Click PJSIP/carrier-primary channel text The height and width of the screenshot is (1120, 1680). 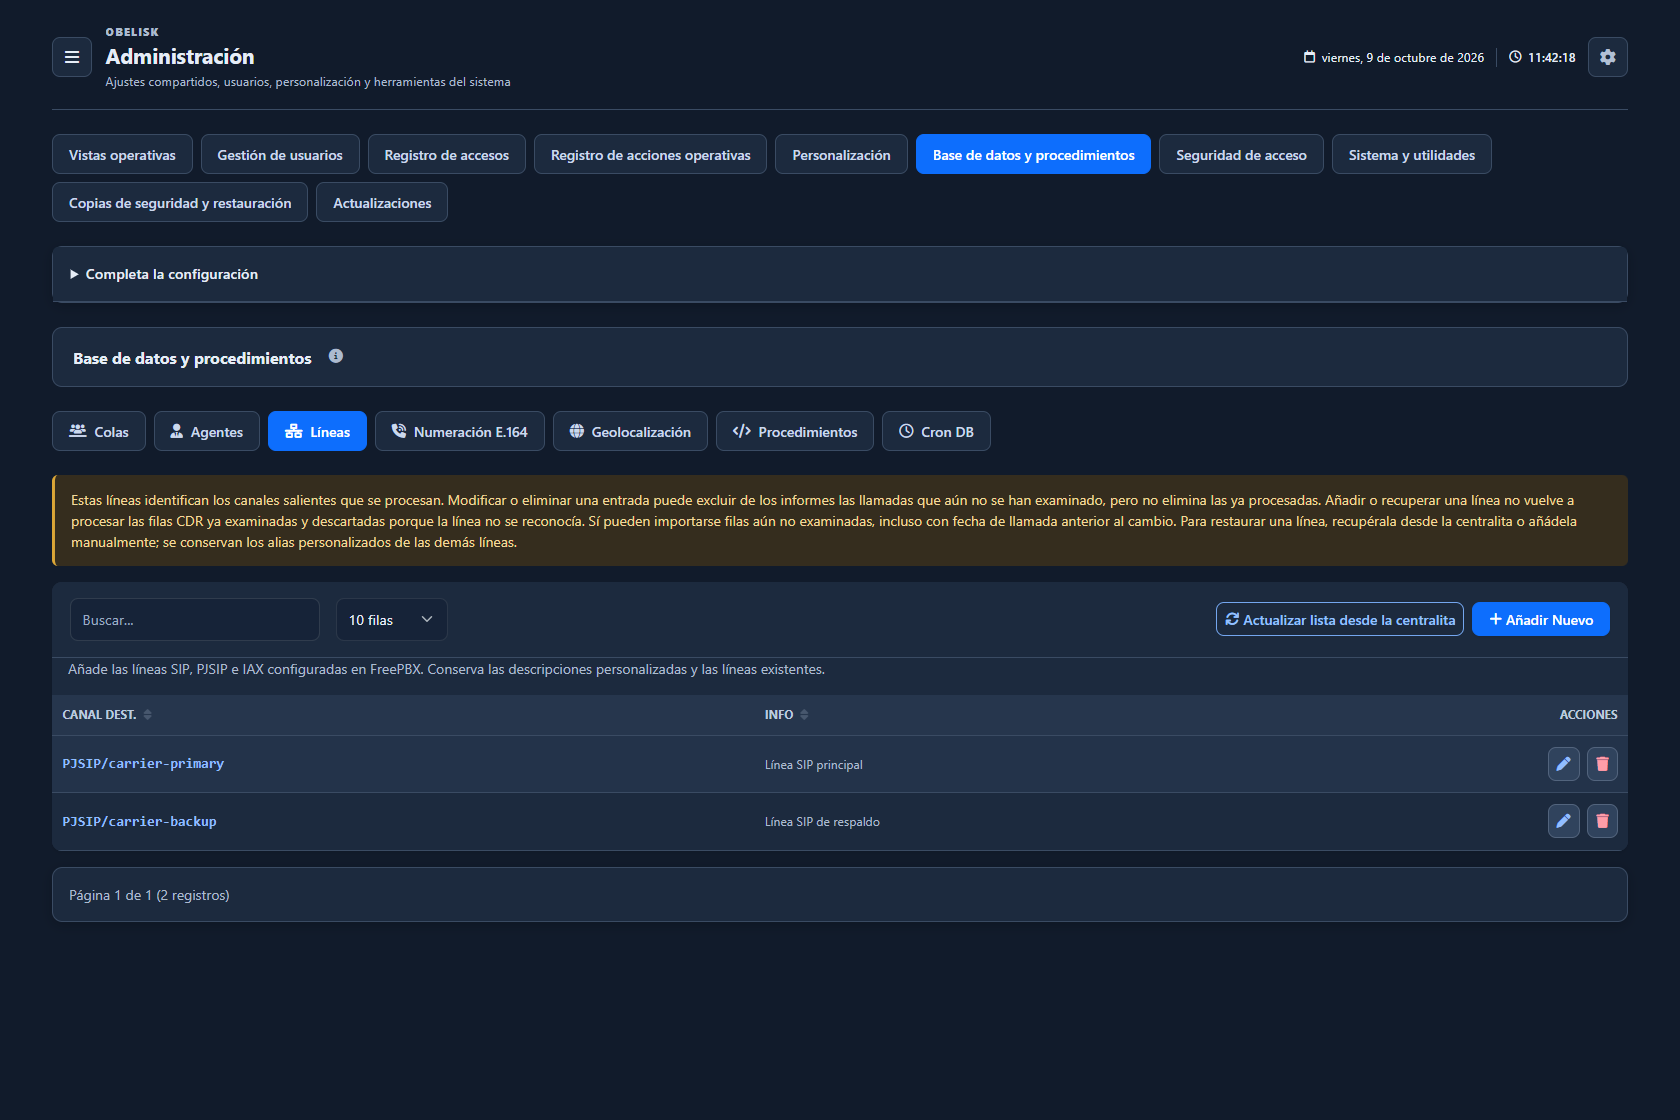pyautogui.click(x=143, y=763)
